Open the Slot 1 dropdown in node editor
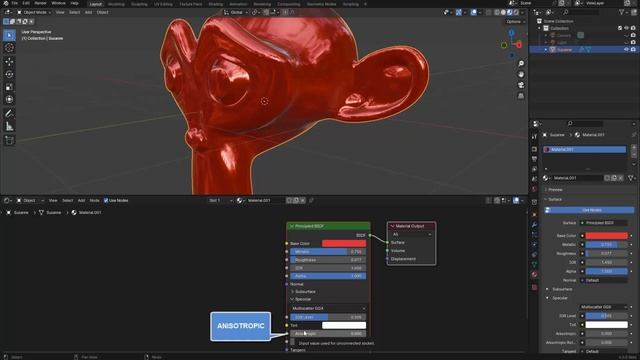Screen dimensions: 640x360 [x=220, y=200]
